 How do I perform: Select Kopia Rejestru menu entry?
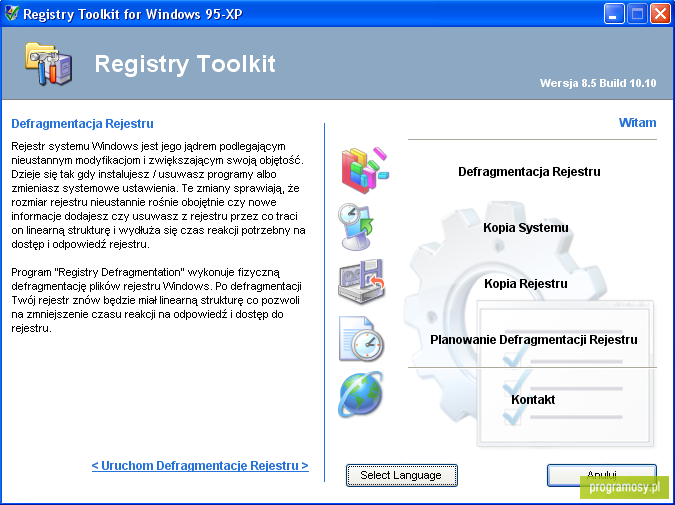pos(526,284)
